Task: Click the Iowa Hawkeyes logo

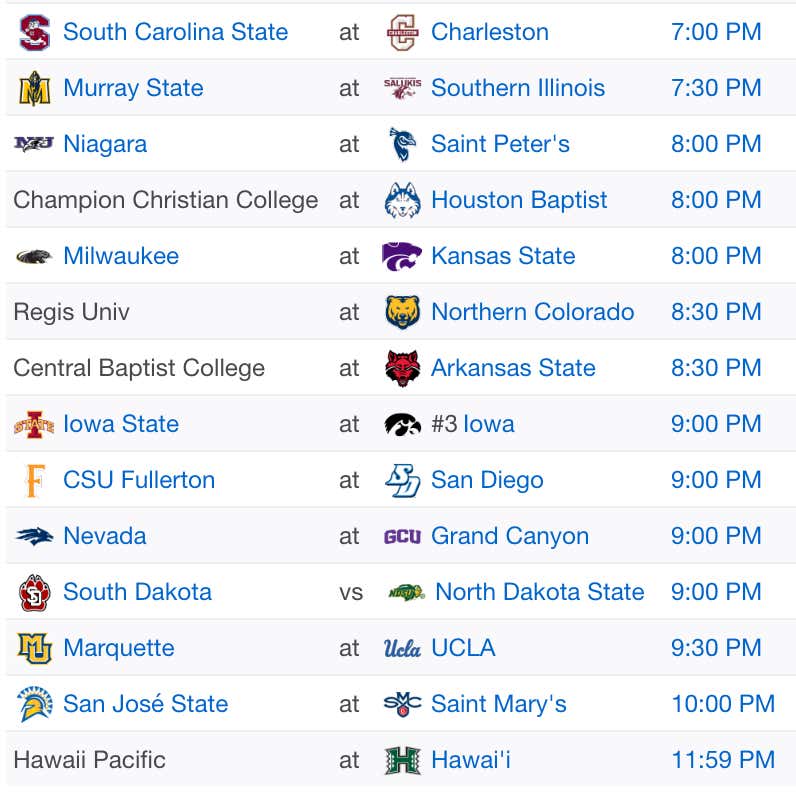Action: click(x=402, y=424)
